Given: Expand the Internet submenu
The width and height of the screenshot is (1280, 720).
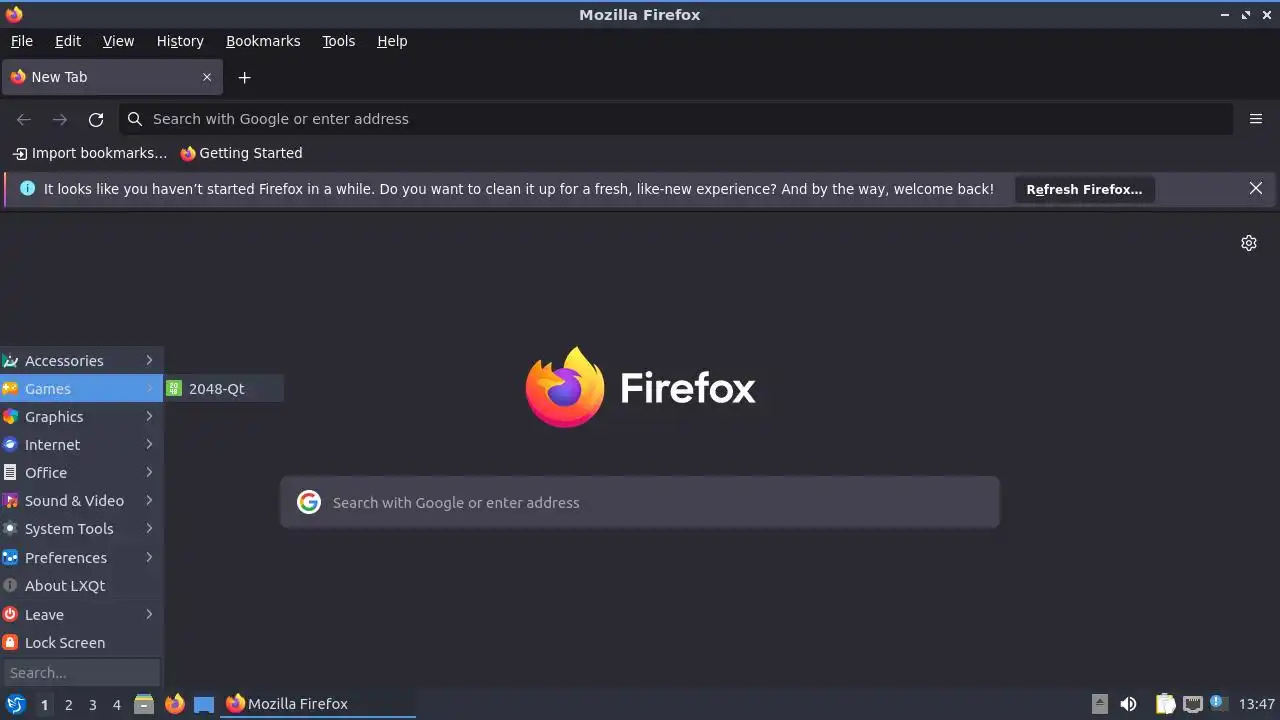Looking at the screenshot, I should pos(81,445).
